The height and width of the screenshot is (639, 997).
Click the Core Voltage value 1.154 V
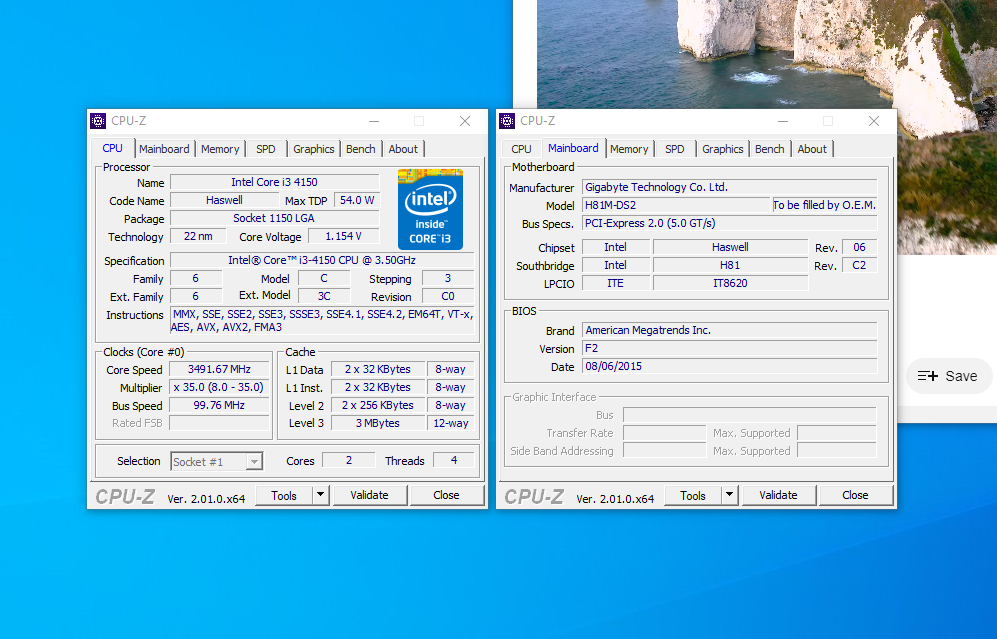tap(343, 236)
